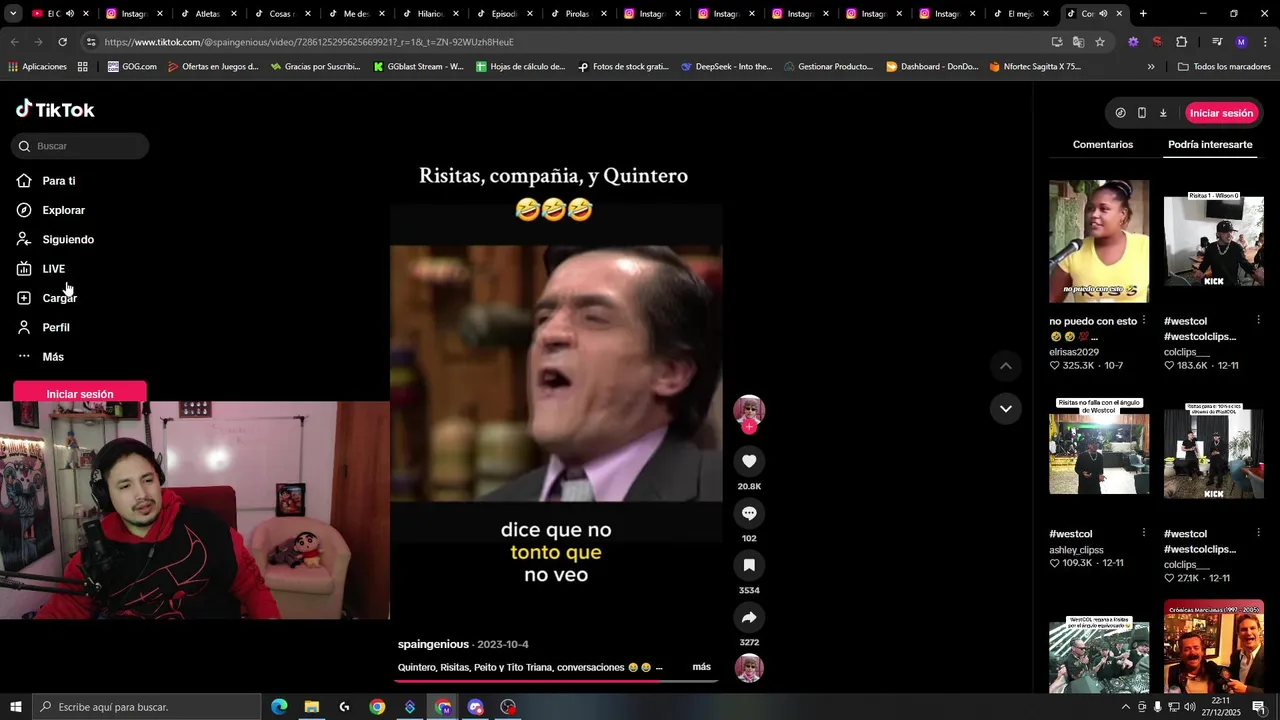The image size is (1280, 720).
Task: Open video comments bubble icon showing 102
Action: pos(749,513)
